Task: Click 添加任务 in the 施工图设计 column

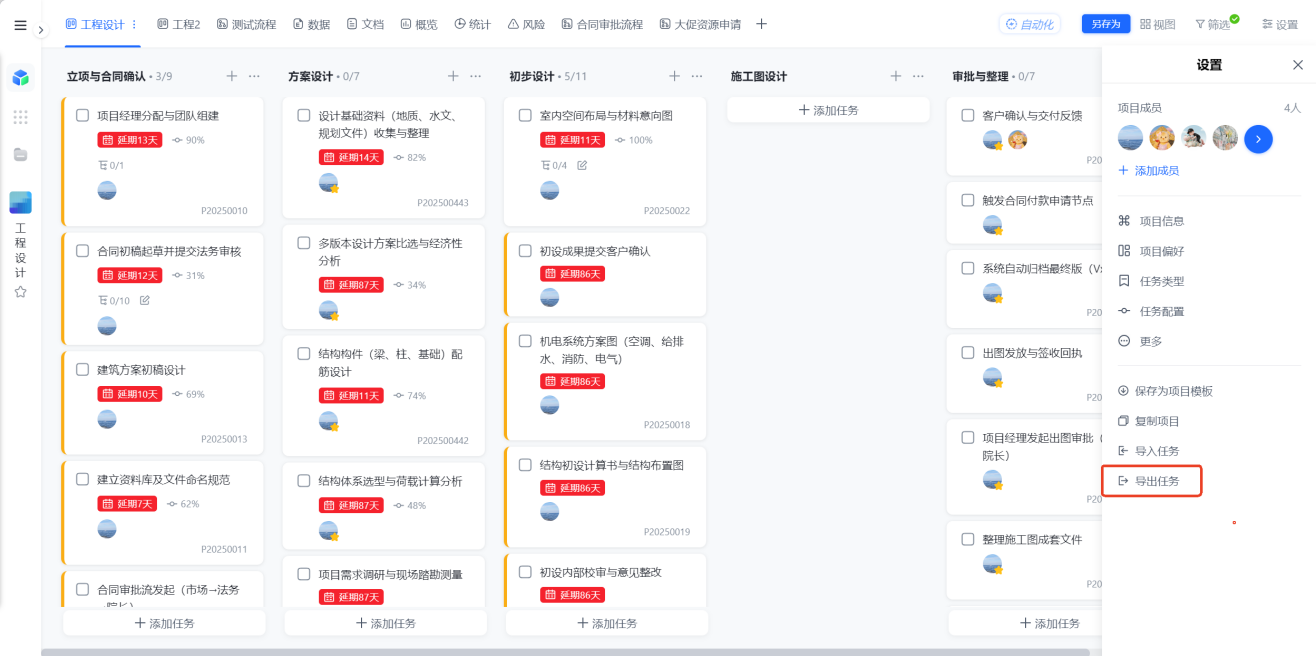Action: coord(828,110)
